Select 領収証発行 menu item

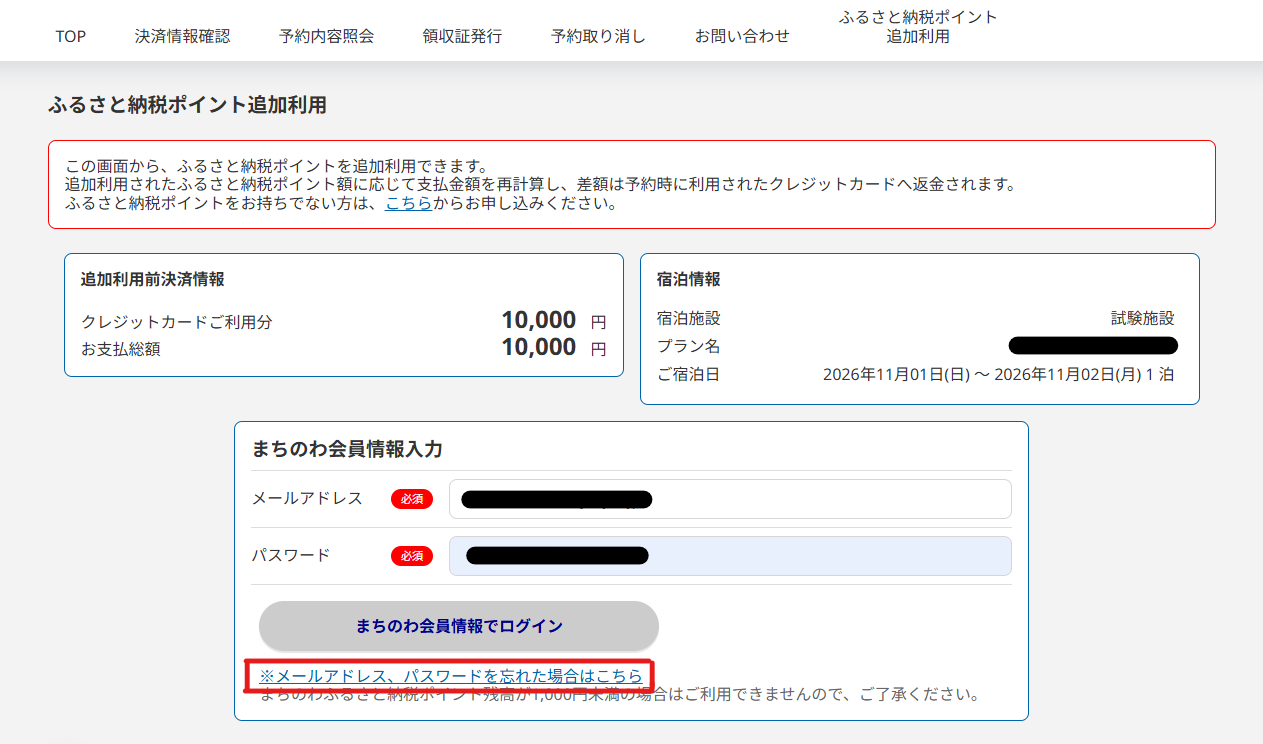(x=462, y=36)
